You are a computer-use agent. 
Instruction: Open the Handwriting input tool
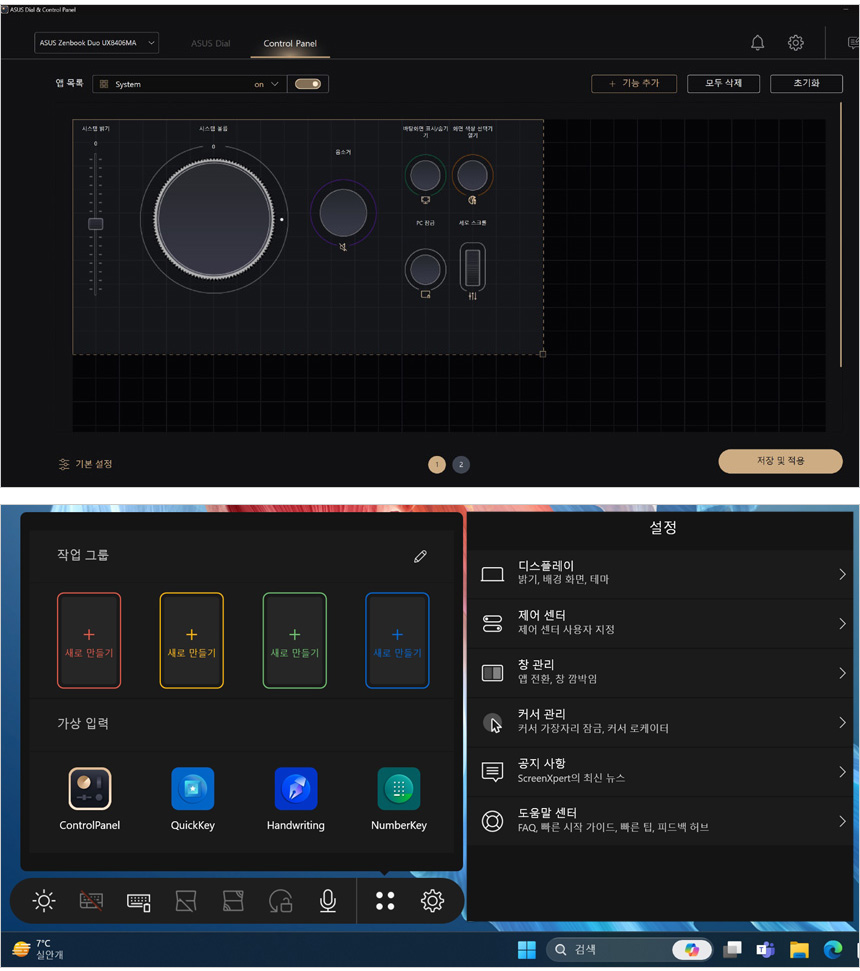click(x=296, y=789)
